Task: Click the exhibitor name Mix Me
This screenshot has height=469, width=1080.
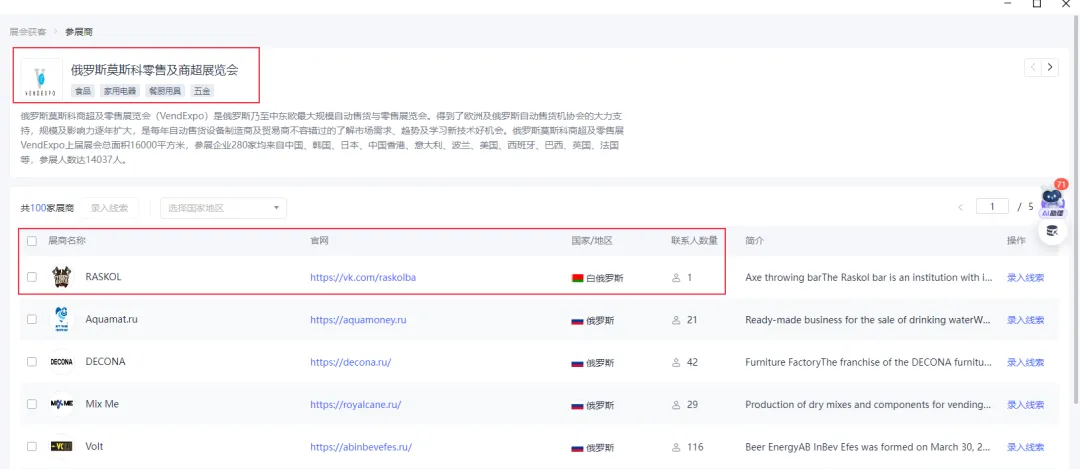Action: pyautogui.click(x=102, y=404)
